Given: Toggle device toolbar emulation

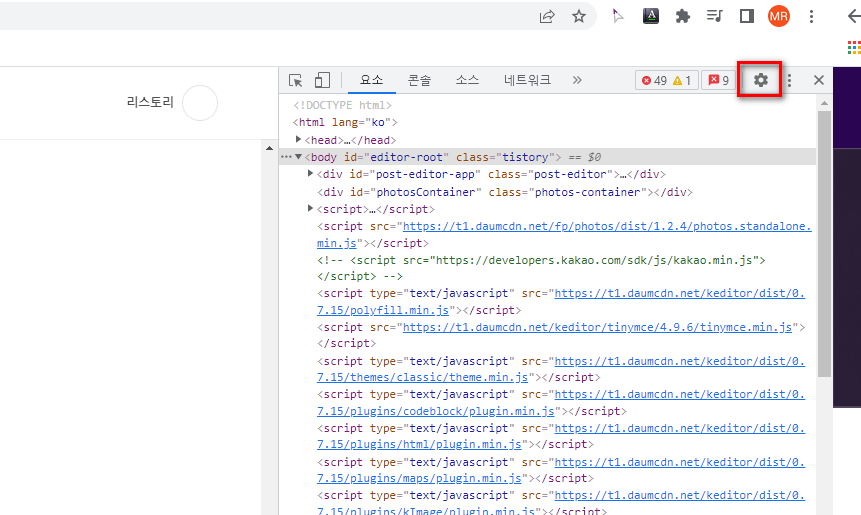Looking at the screenshot, I should [x=322, y=80].
